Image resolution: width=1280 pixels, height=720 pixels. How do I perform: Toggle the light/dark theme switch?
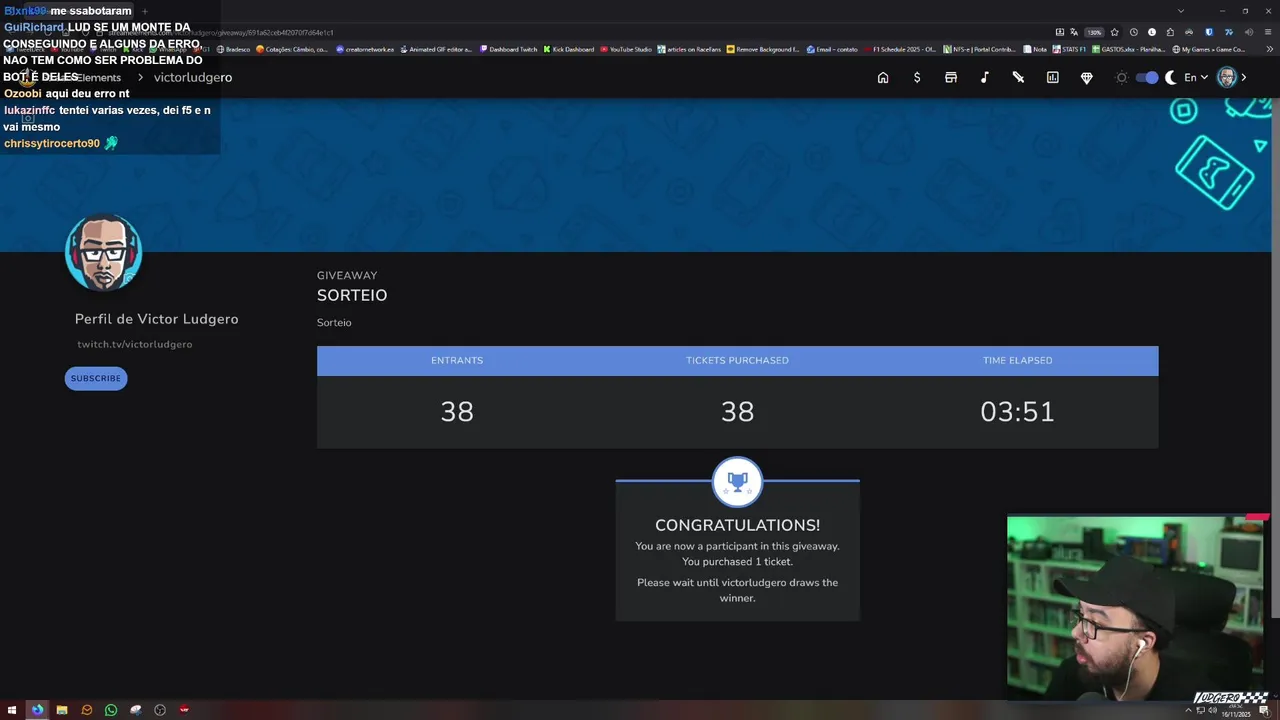click(1147, 78)
